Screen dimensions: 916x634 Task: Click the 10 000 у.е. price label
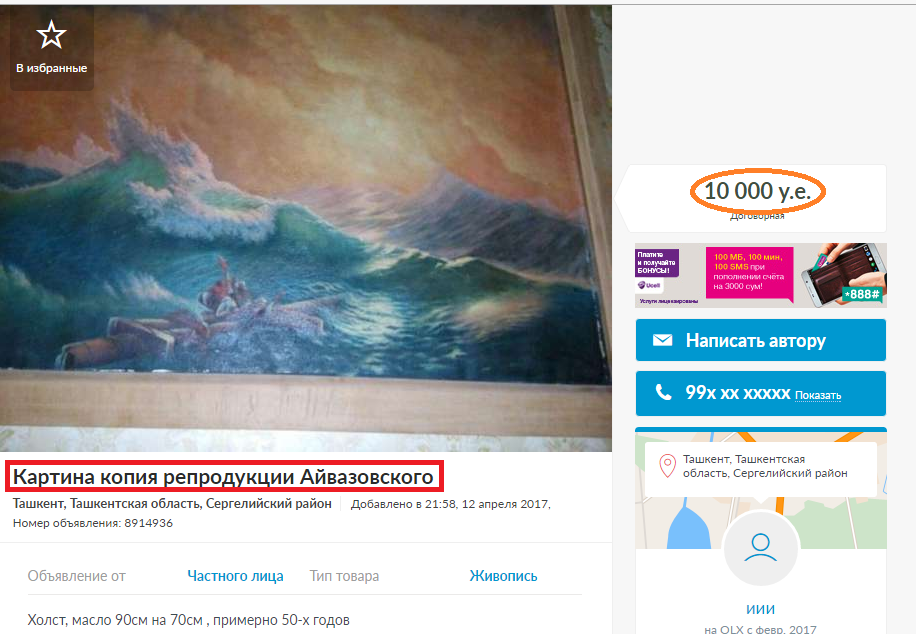pyautogui.click(x=758, y=191)
